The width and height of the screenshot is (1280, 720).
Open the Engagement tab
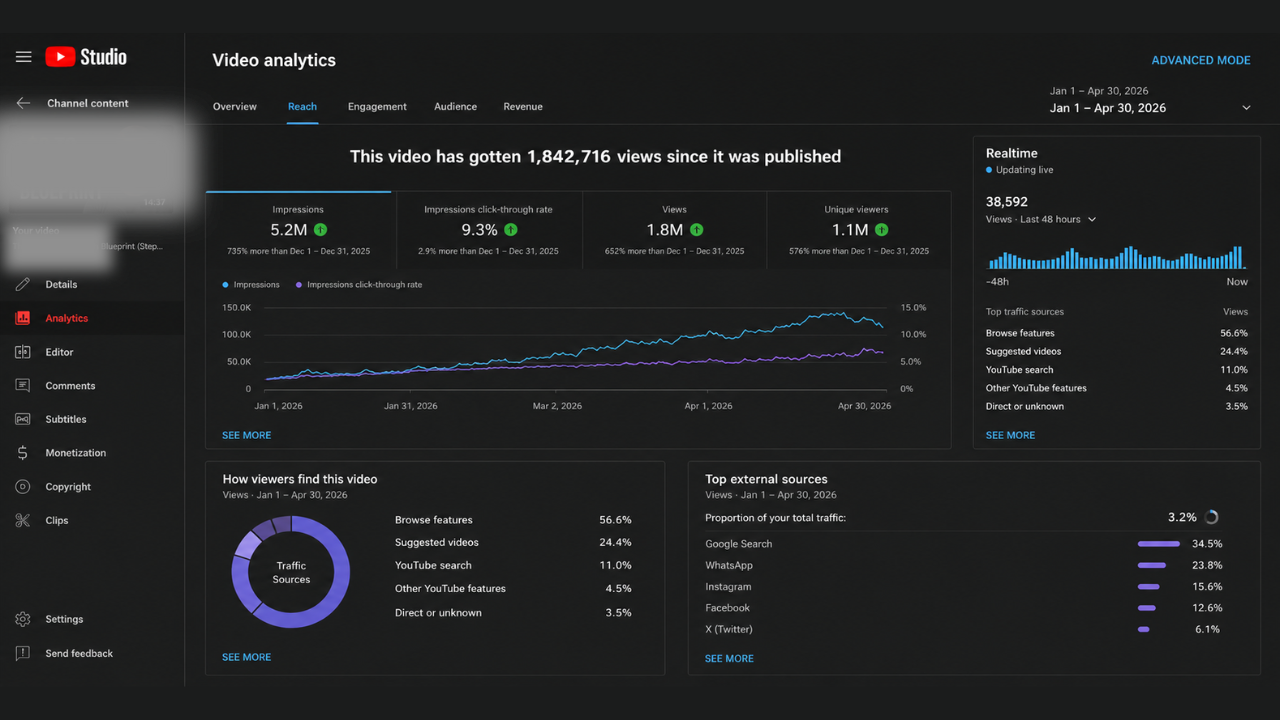pos(377,106)
